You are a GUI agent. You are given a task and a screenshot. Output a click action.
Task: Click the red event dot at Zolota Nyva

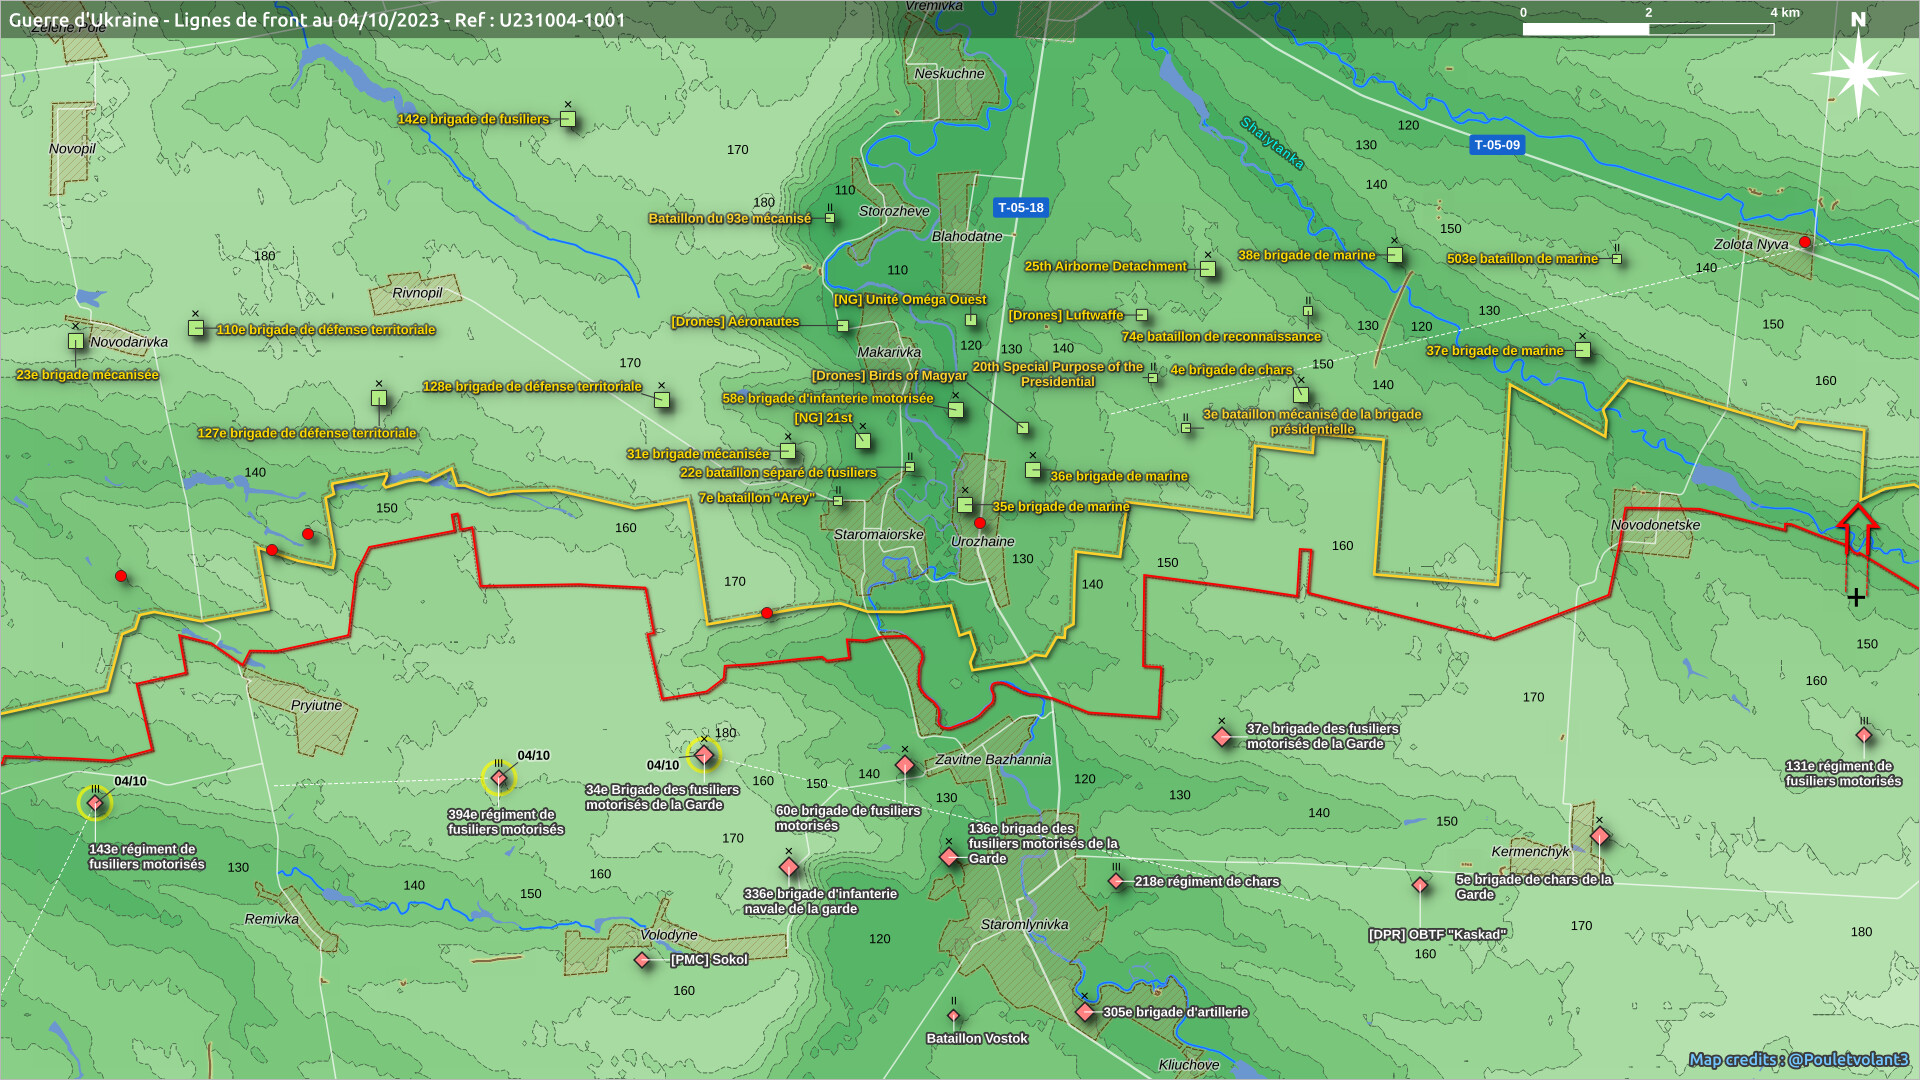(1805, 242)
